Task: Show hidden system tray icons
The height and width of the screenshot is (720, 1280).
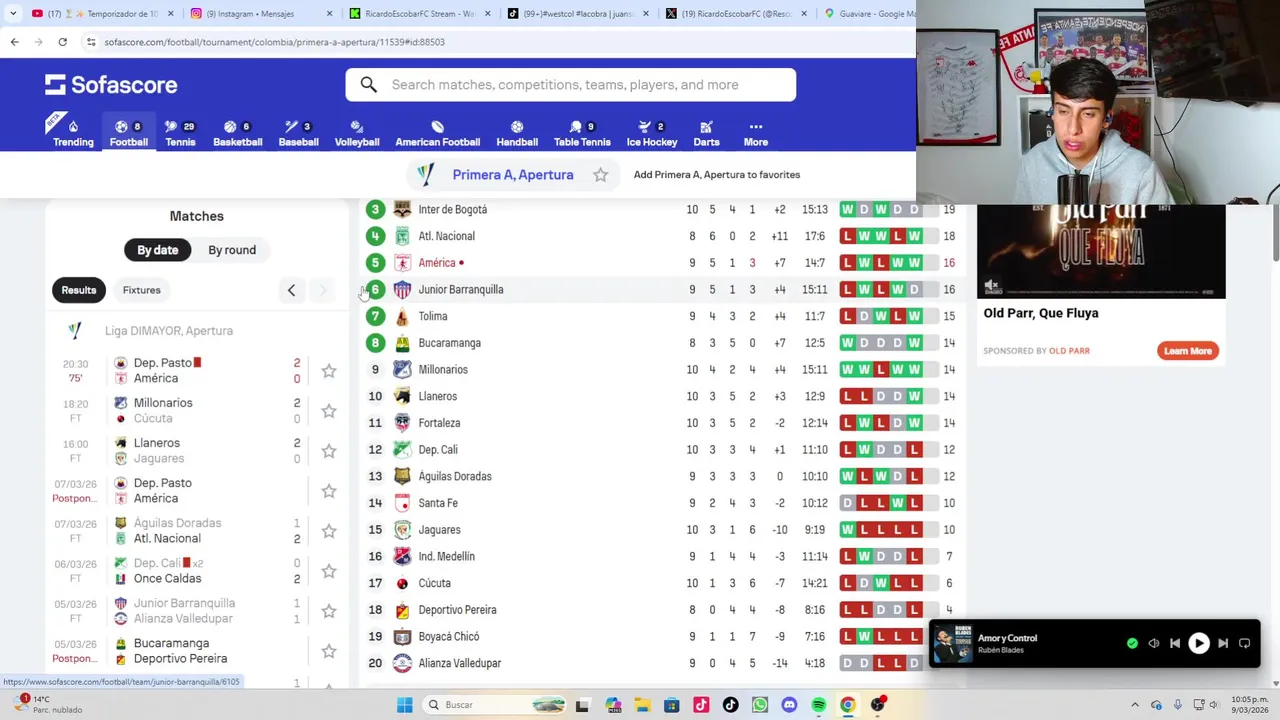Action: (x=1134, y=705)
